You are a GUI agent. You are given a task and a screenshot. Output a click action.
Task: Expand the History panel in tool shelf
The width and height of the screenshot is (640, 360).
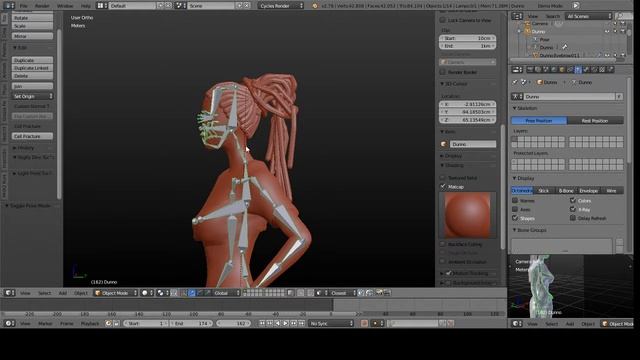pyautogui.click(x=24, y=148)
